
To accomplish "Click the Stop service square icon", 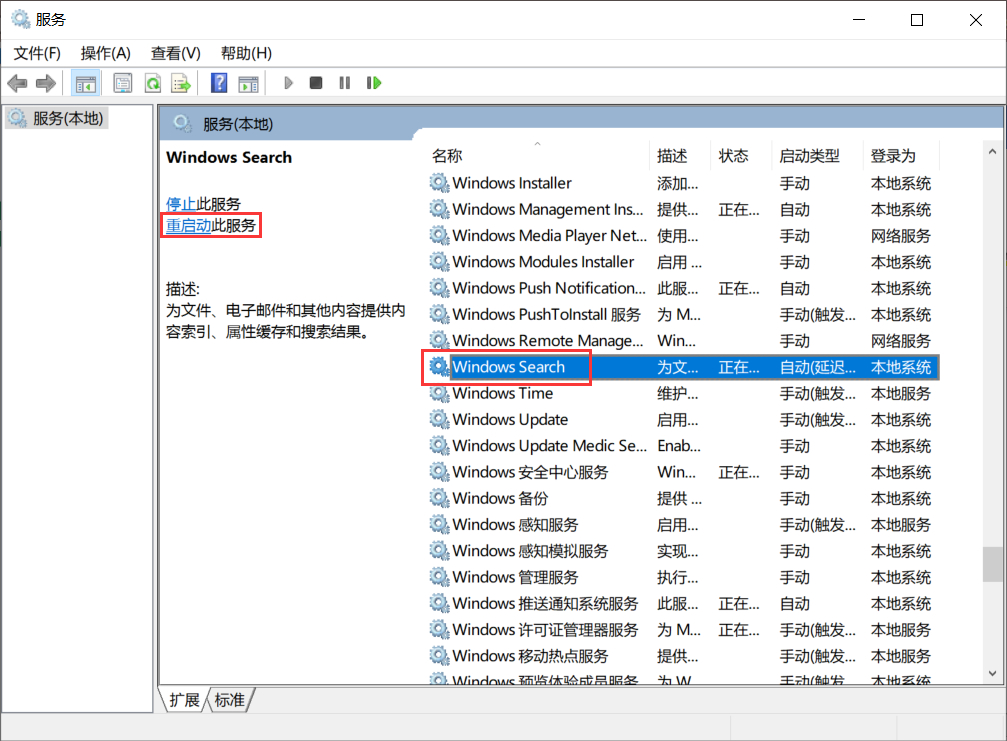I will [x=315, y=83].
